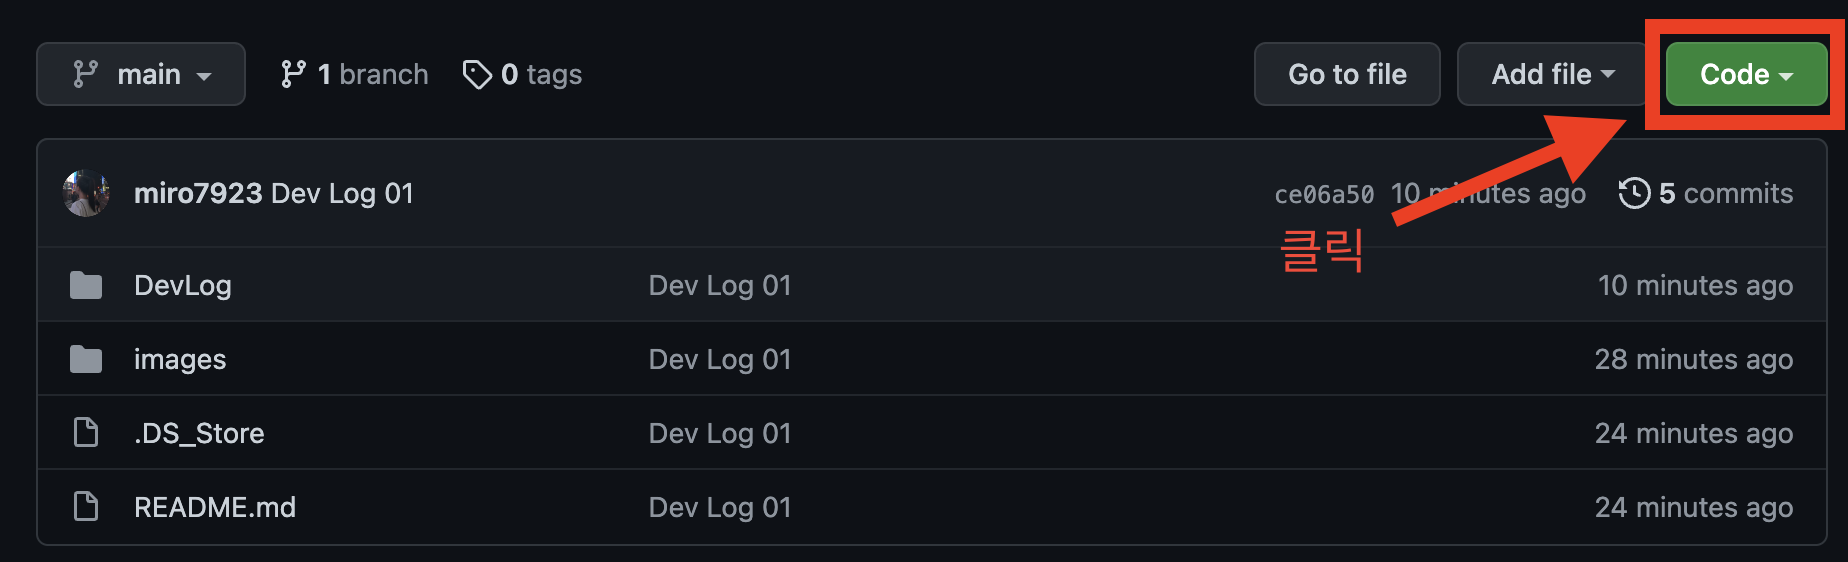Open the README.md file
This screenshot has width=1848, height=562.
tap(215, 507)
